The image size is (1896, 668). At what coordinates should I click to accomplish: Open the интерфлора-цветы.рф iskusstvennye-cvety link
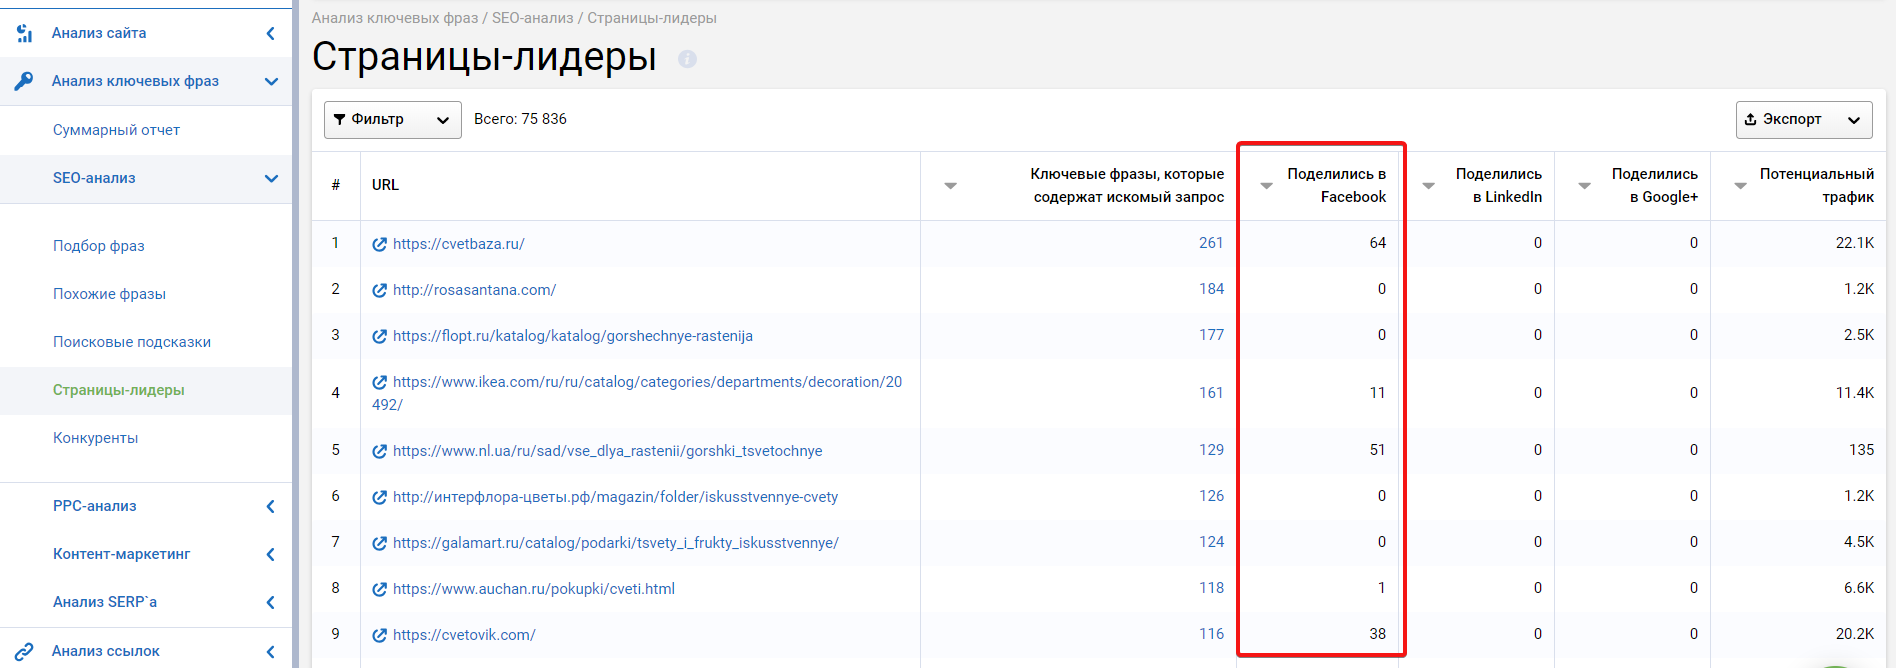pos(616,497)
